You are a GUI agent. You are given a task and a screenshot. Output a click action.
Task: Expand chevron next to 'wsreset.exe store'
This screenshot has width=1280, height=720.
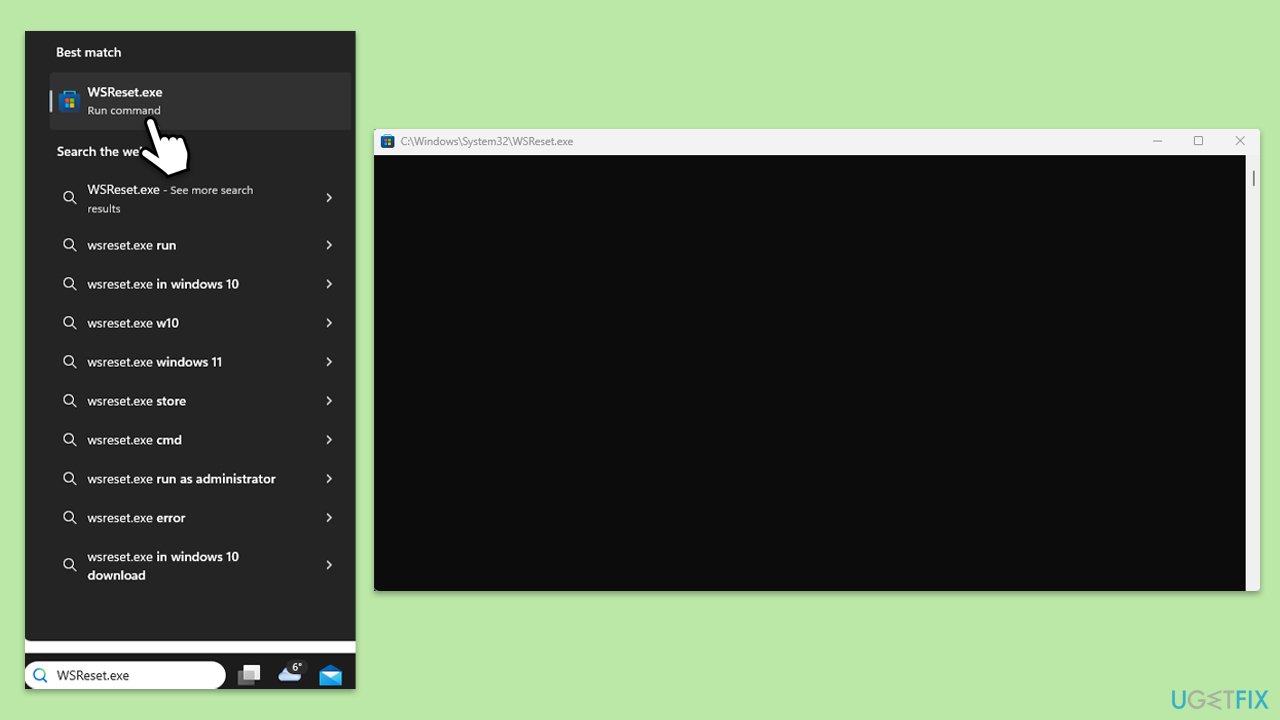(x=329, y=401)
